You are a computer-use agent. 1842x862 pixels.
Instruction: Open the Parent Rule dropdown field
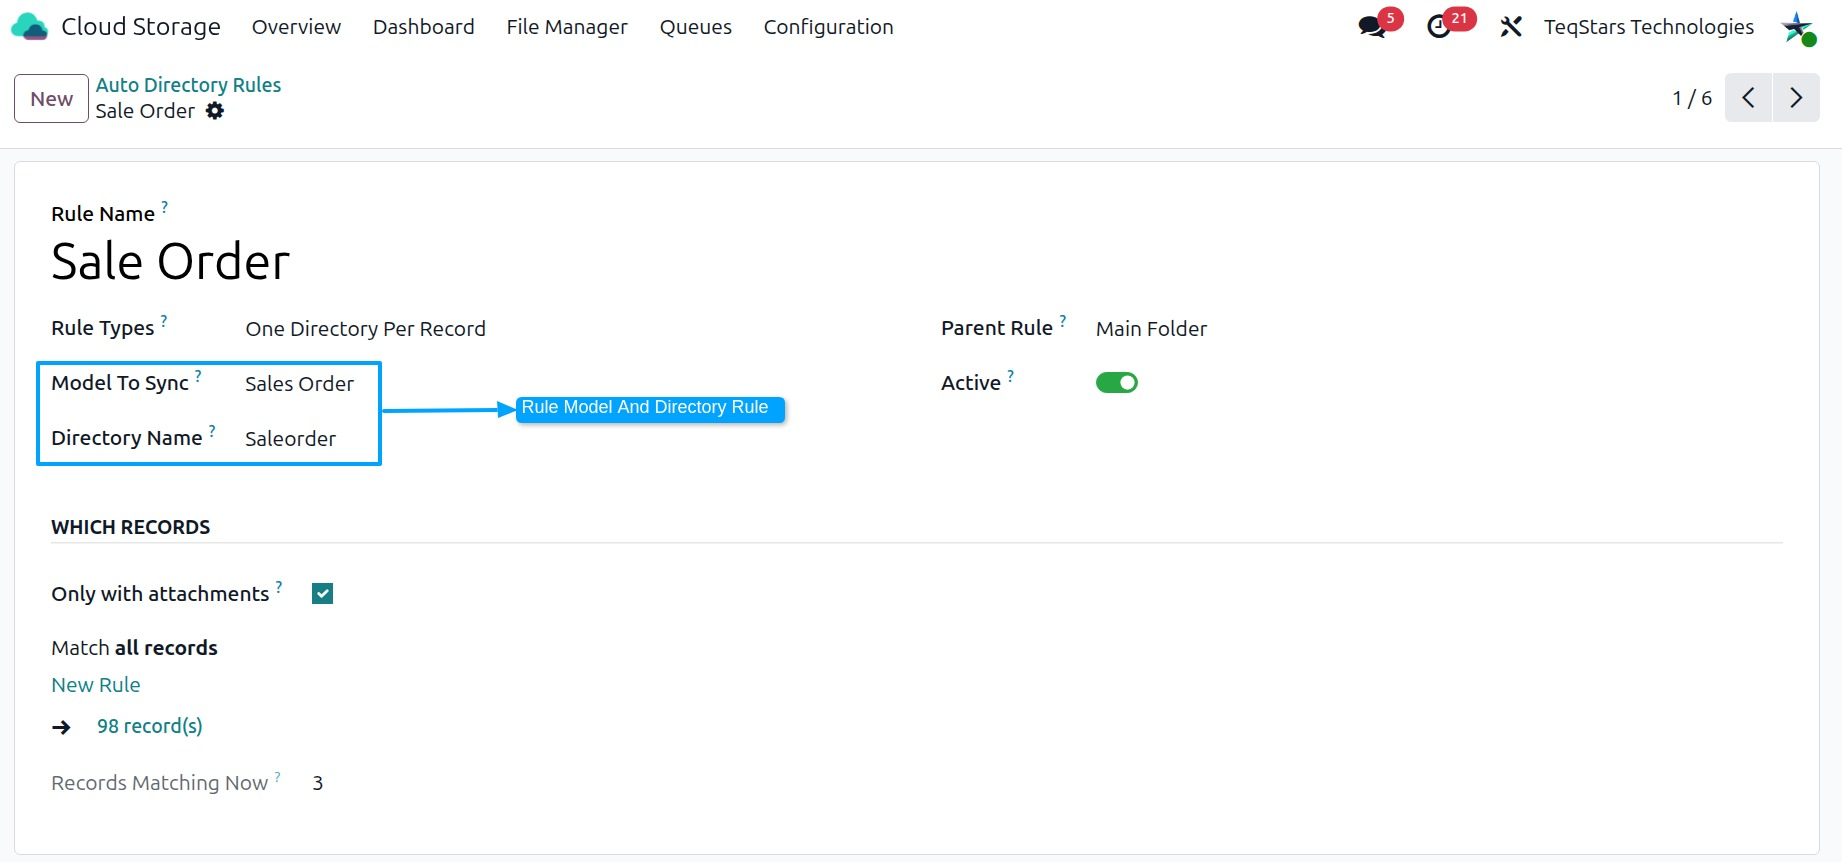[x=1151, y=329]
